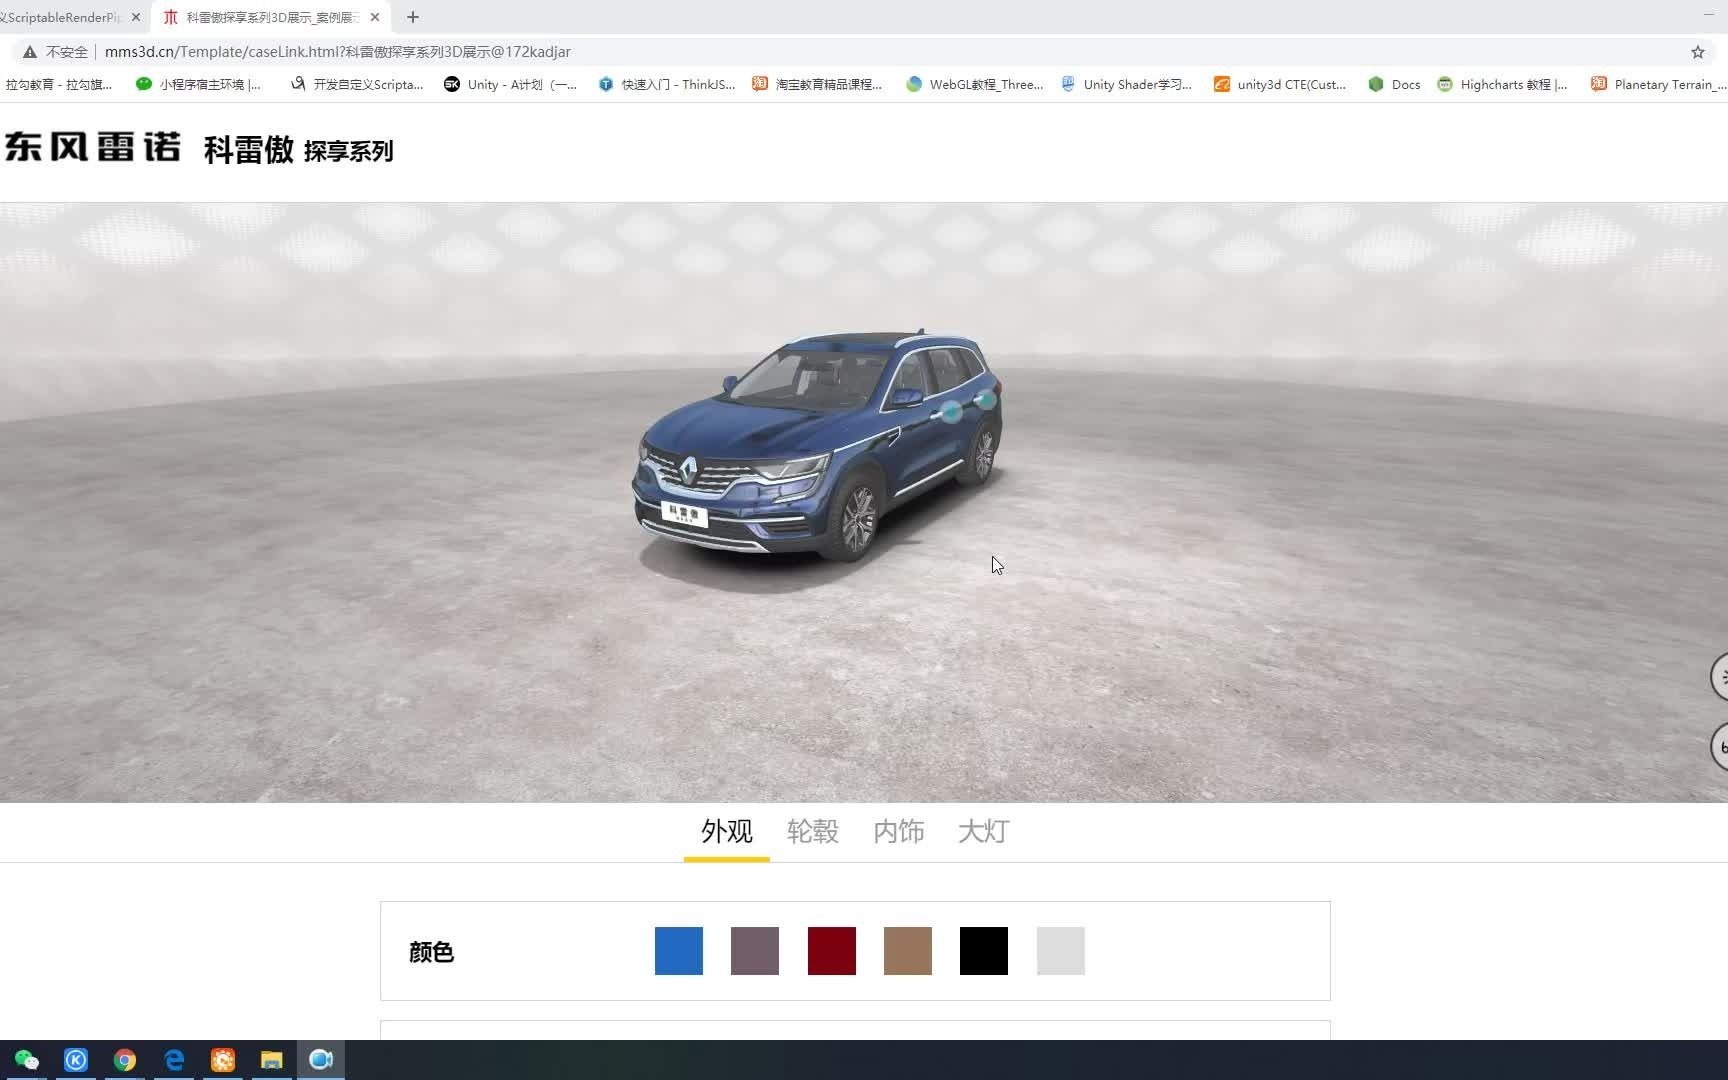
Task: Open the blue K app in taskbar
Action: point(76,1060)
